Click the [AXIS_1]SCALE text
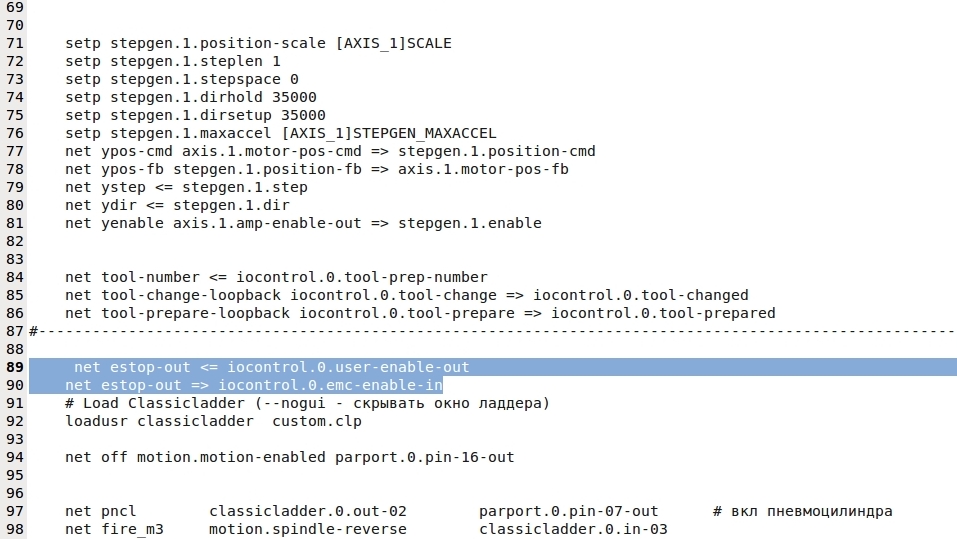The width and height of the screenshot is (957, 539). pyautogui.click(x=366, y=44)
